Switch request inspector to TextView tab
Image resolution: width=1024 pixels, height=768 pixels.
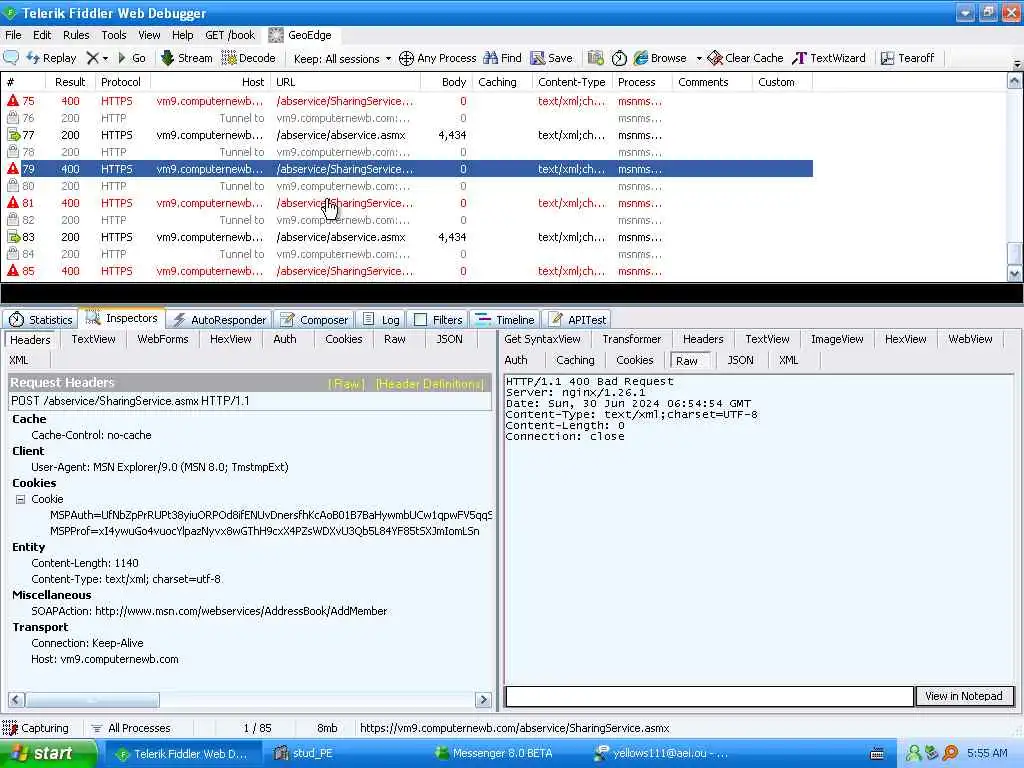tap(93, 339)
